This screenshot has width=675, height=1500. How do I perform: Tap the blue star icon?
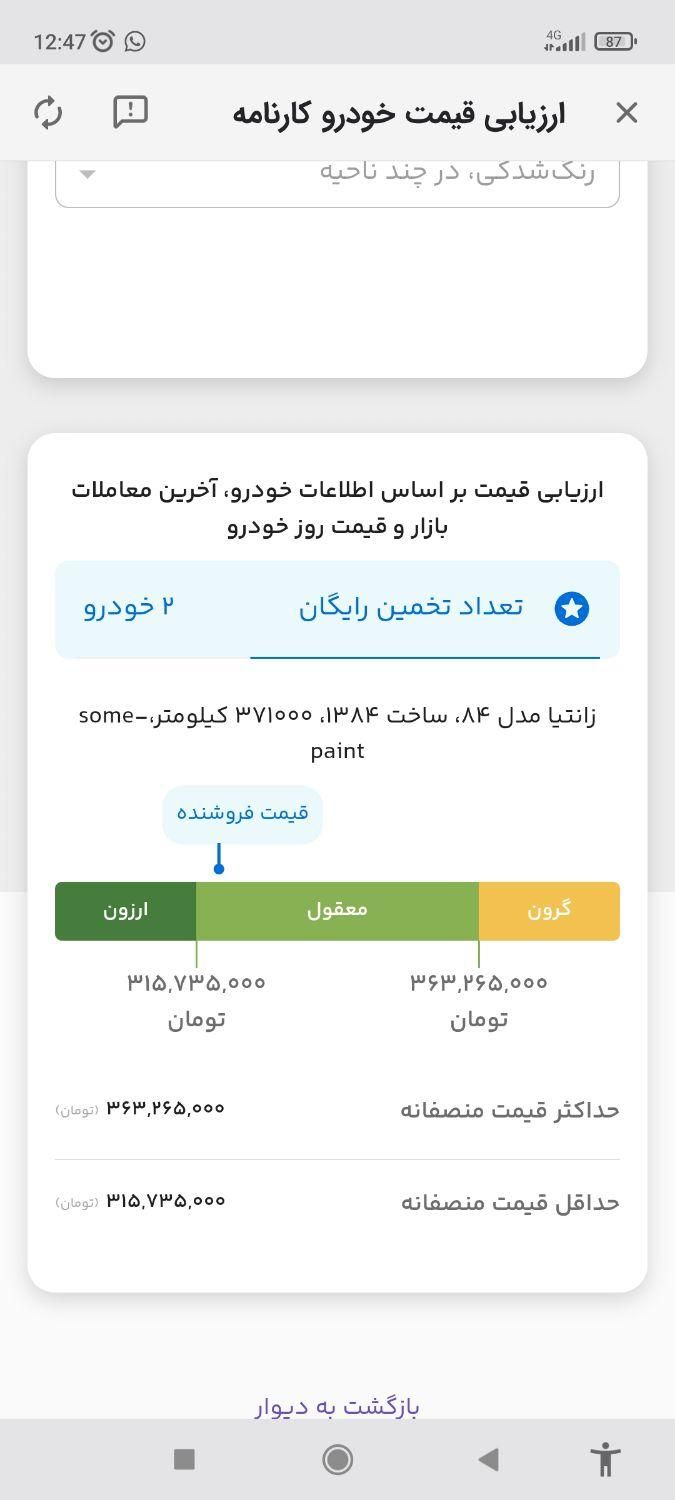pyautogui.click(x=572, y=608)
